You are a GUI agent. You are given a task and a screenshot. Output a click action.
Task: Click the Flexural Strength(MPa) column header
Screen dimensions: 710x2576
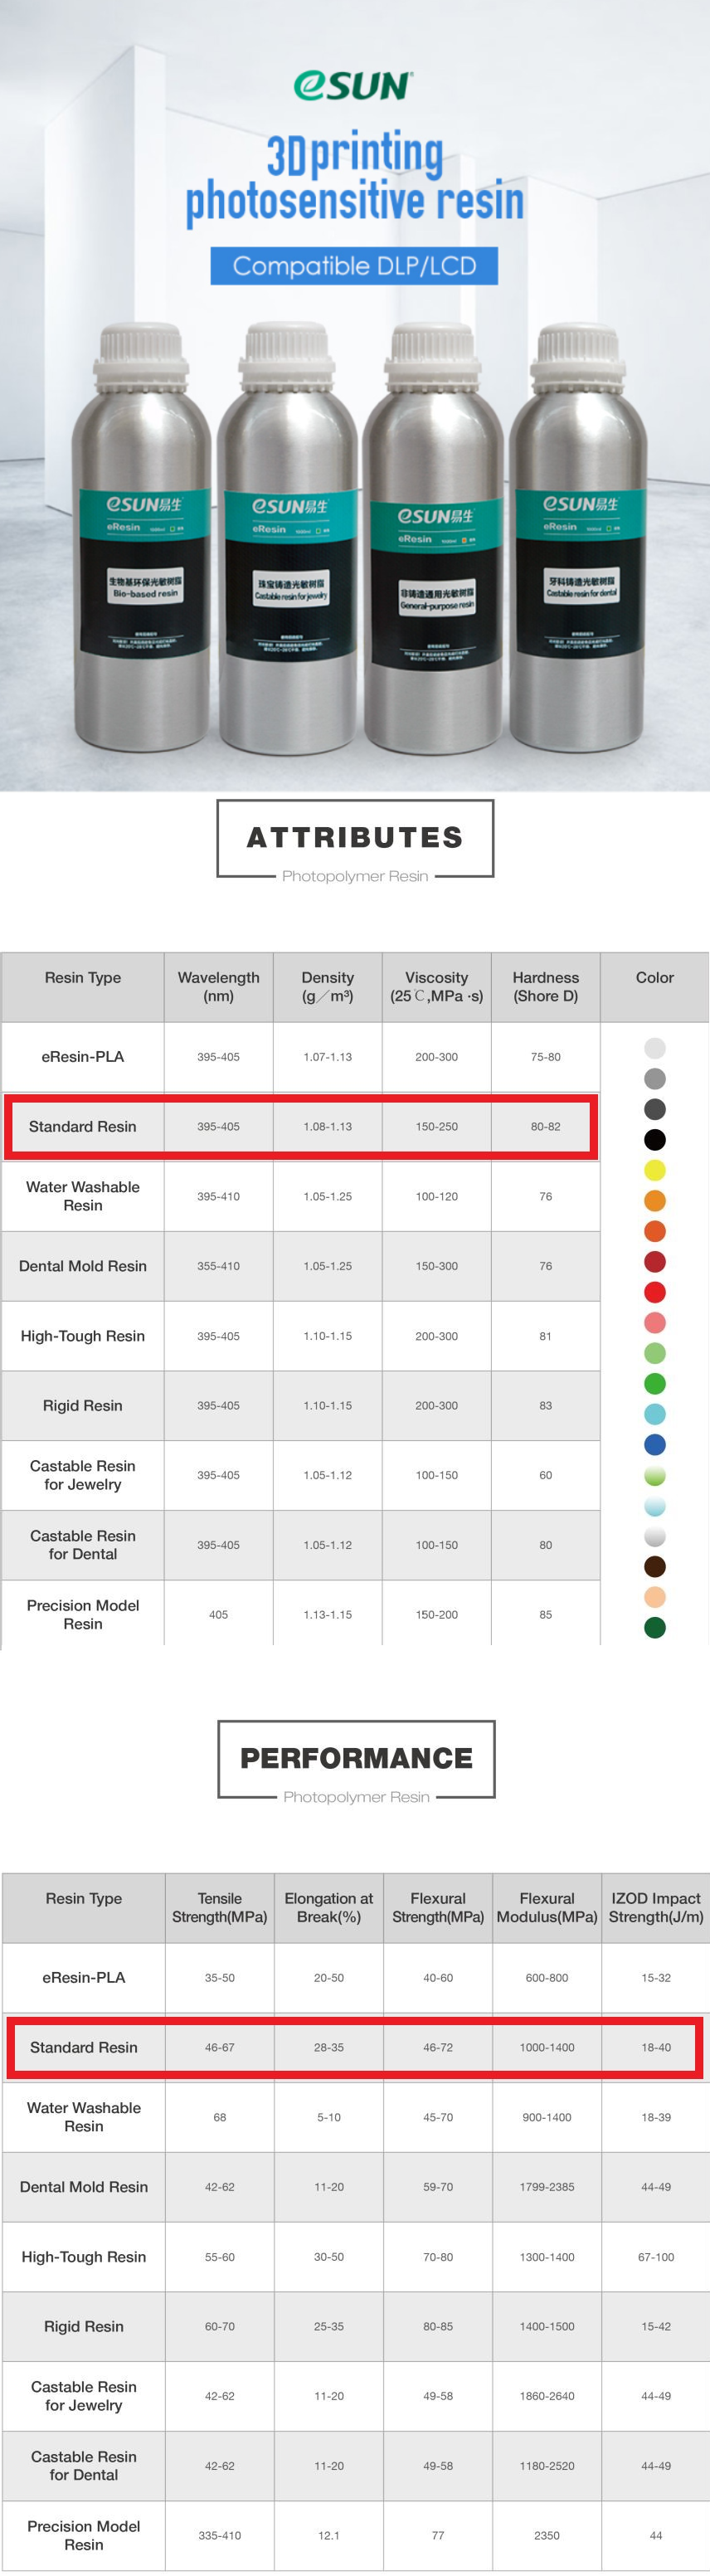click(438, 1907)
